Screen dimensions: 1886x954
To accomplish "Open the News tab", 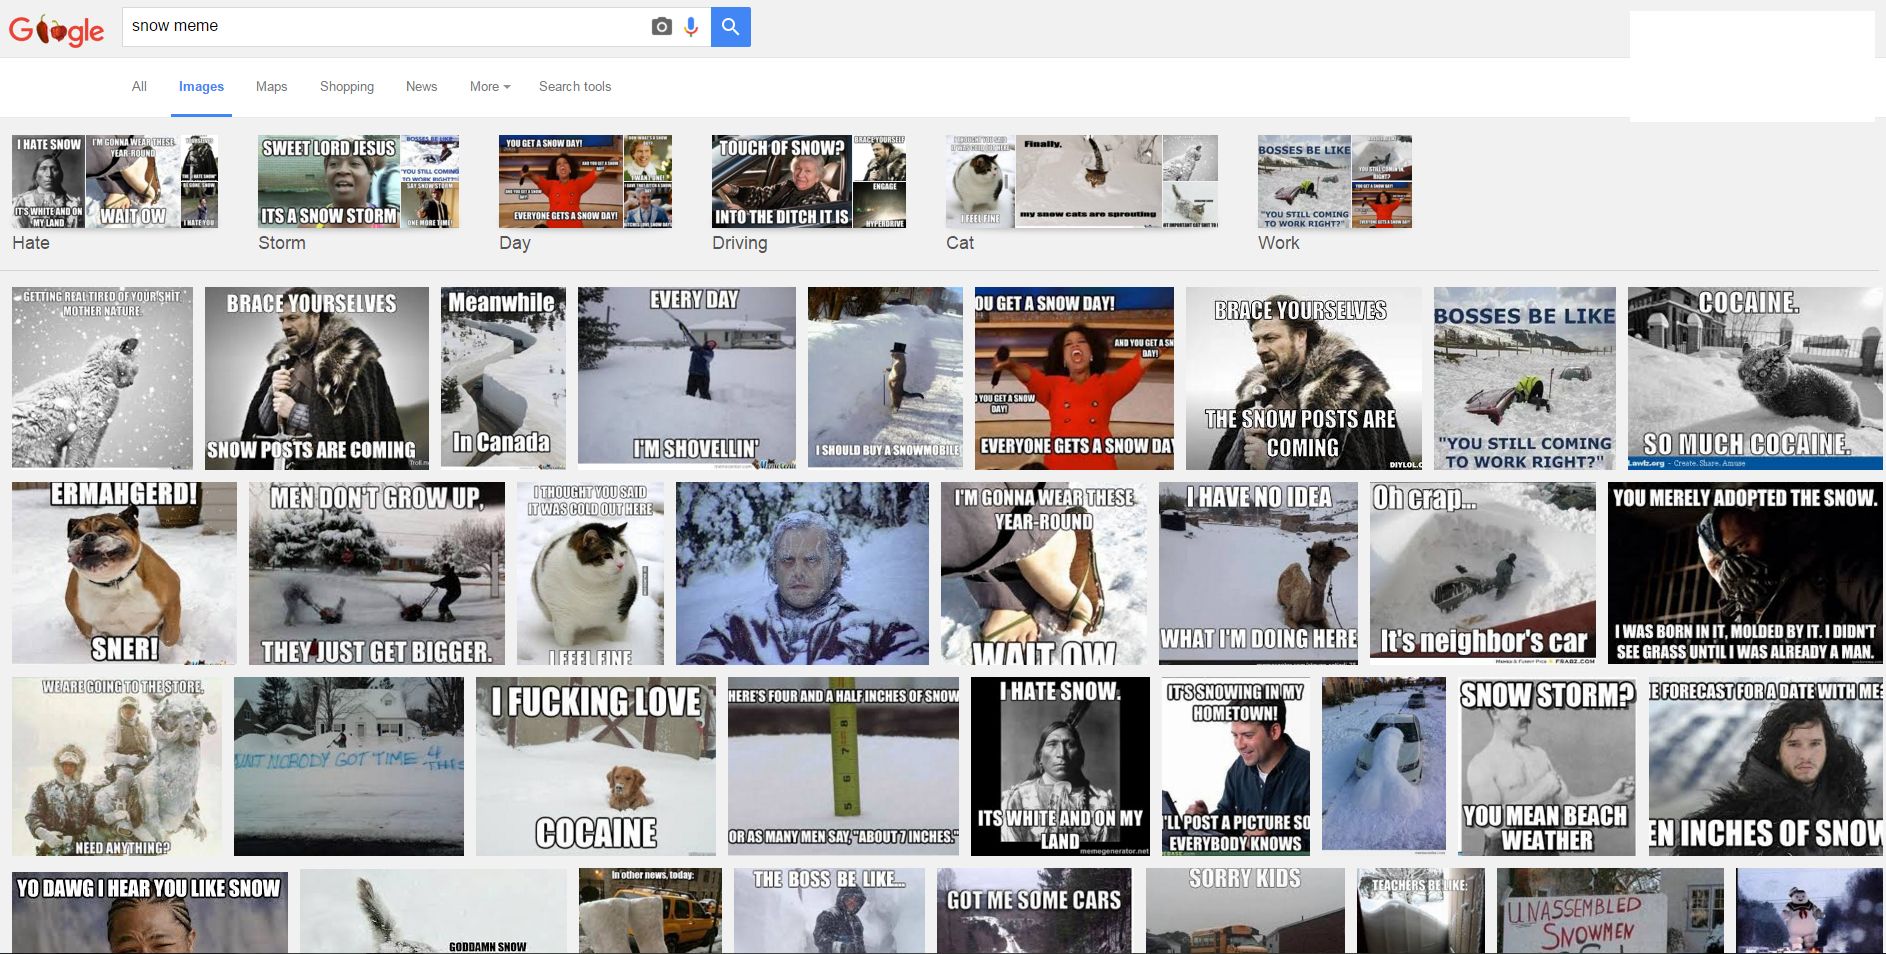I will tap(421, 86).
